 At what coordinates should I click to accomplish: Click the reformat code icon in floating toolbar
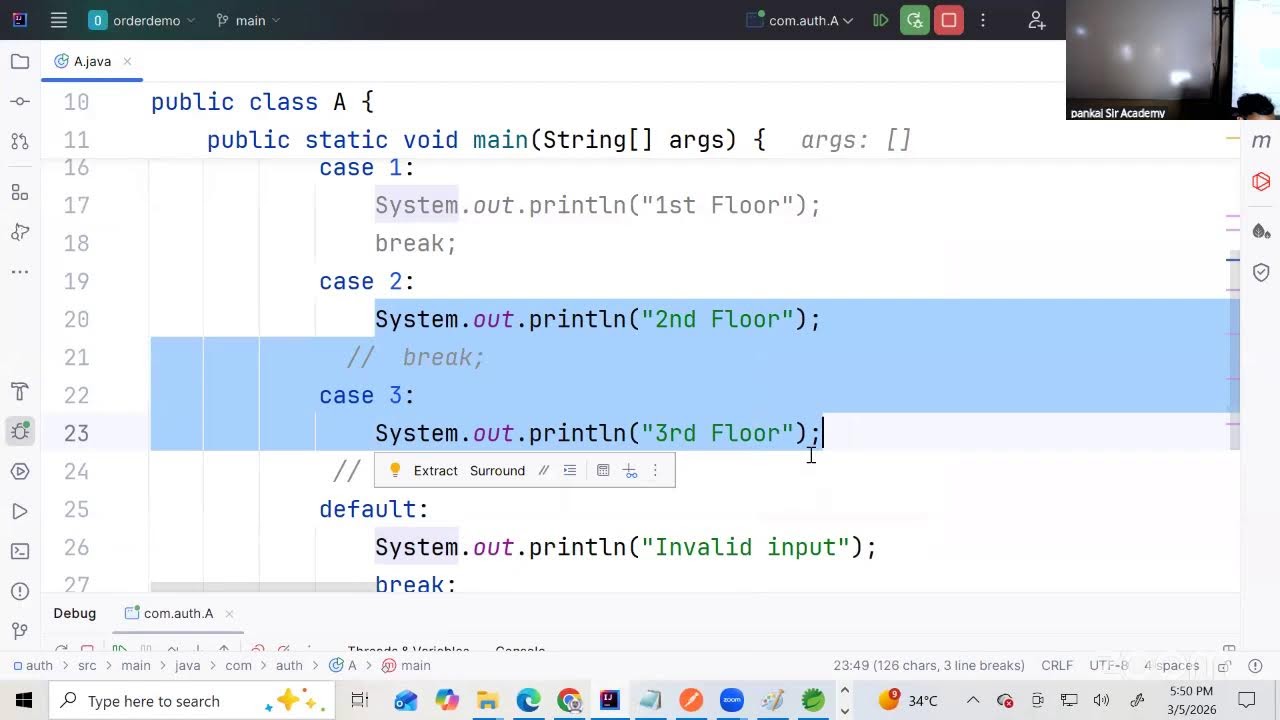click(570, 470)
